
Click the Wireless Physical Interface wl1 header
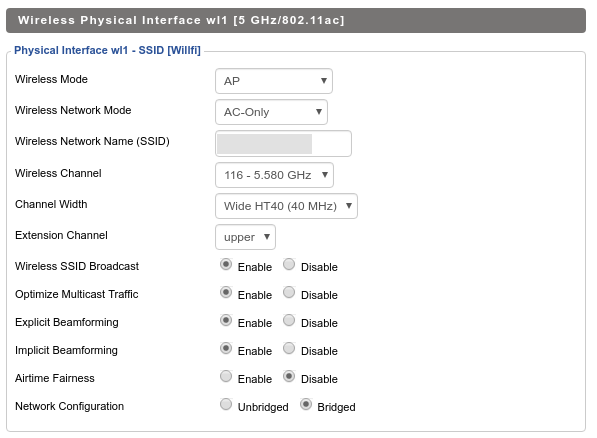(296, 20)
